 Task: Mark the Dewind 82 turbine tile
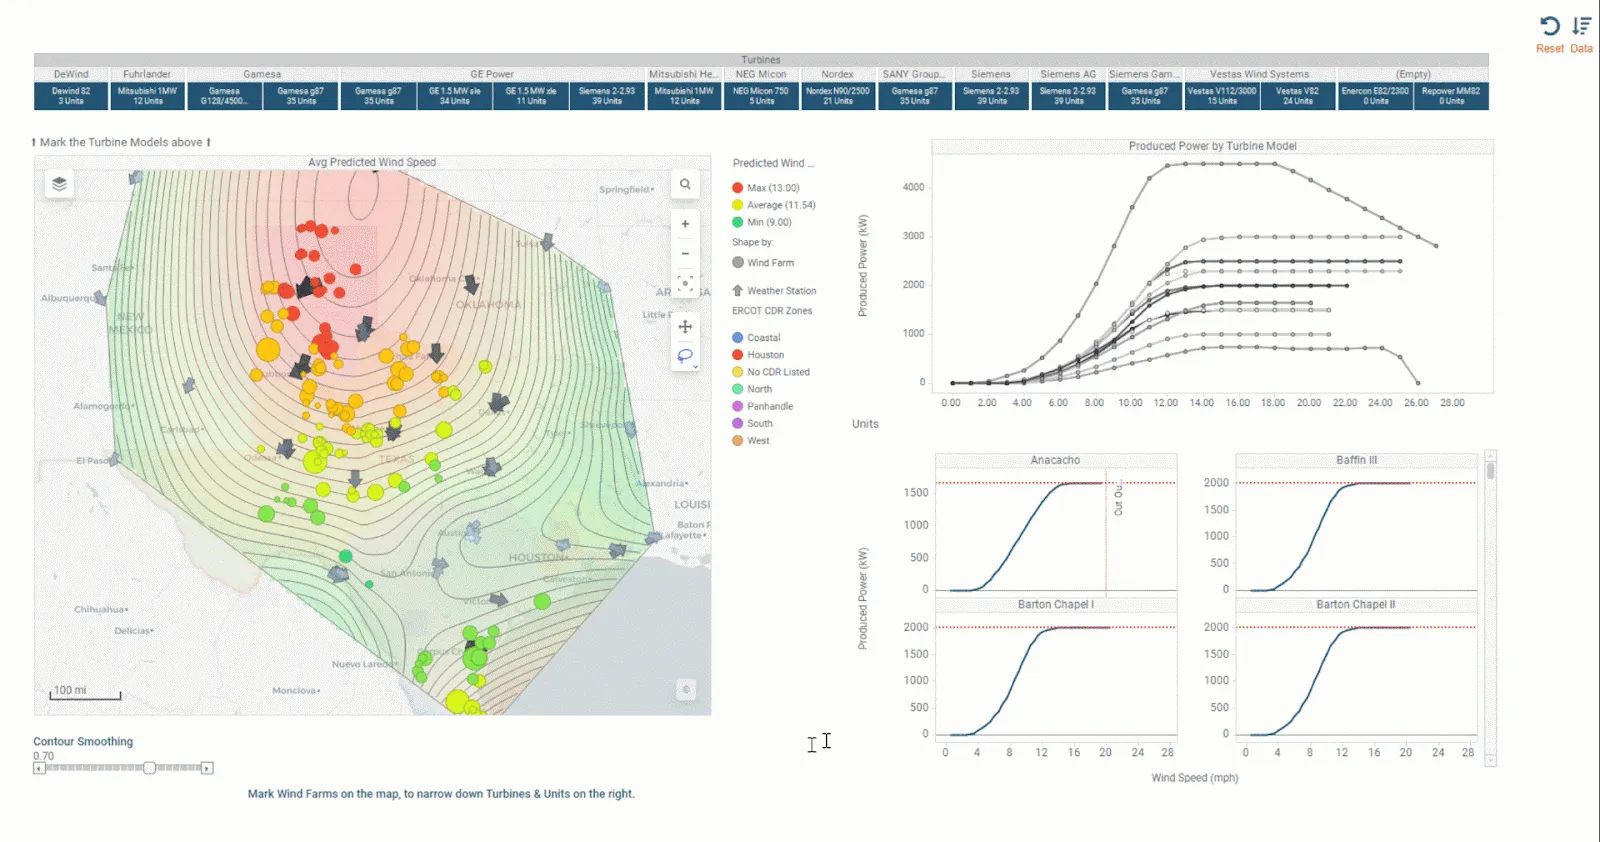71,96
